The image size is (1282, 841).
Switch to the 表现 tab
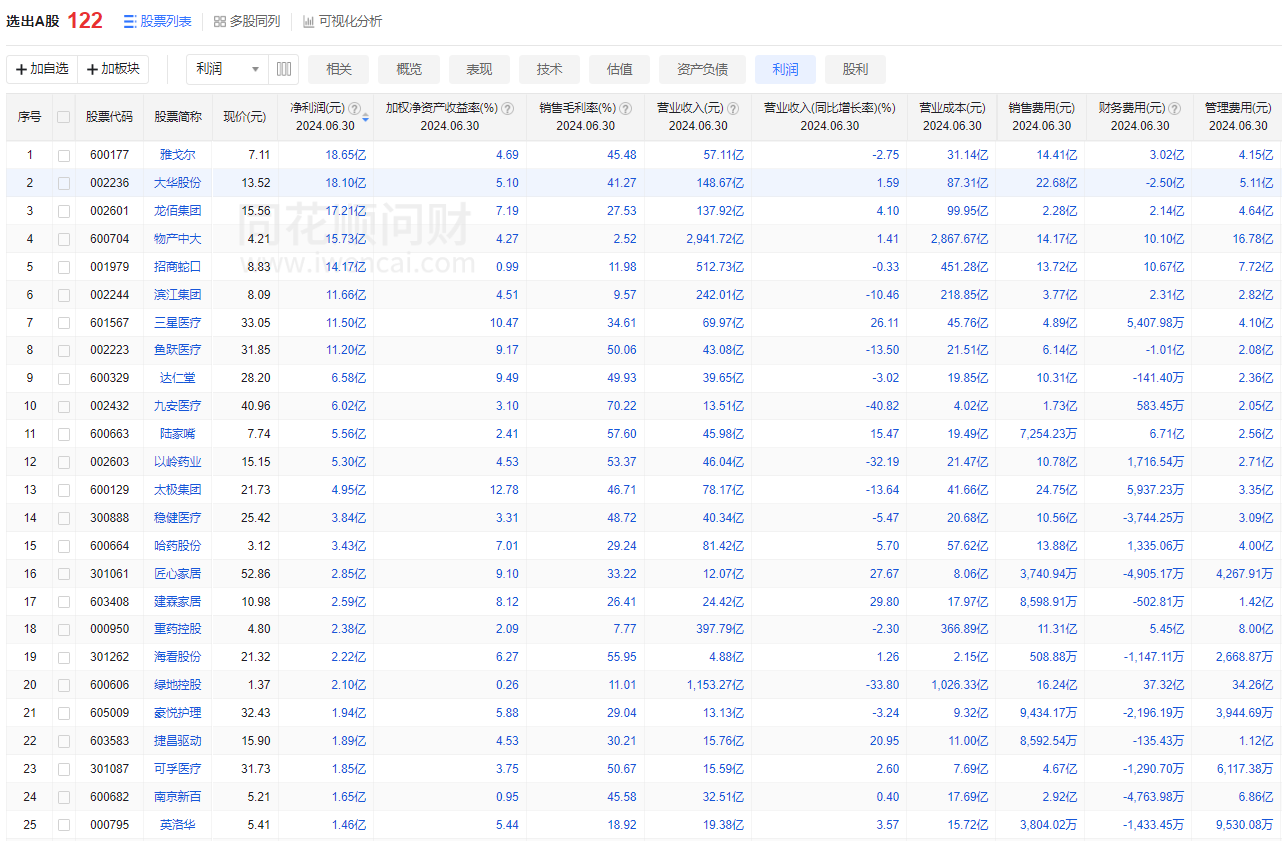[479, 69]
